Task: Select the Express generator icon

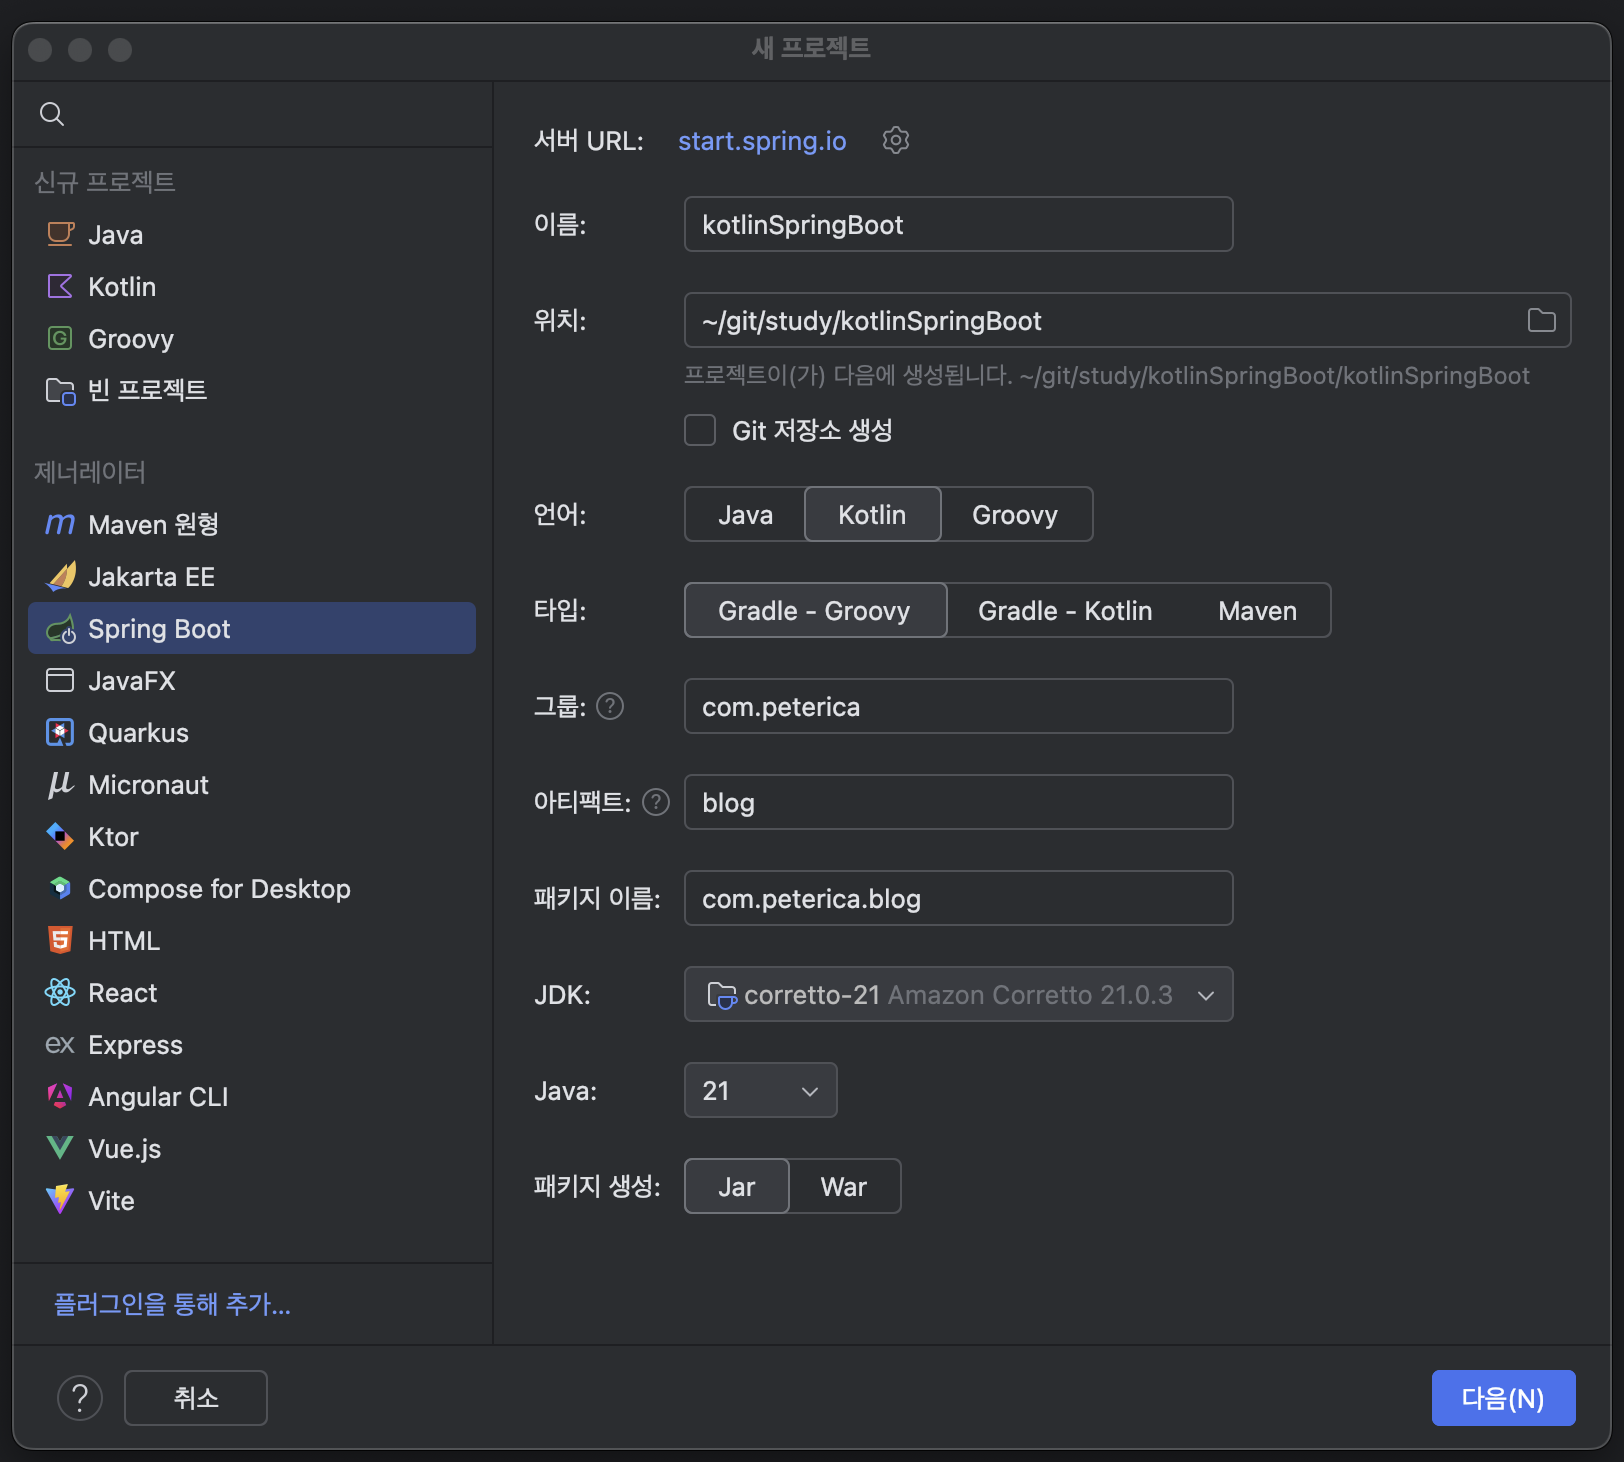Action: coord(60,1044)
